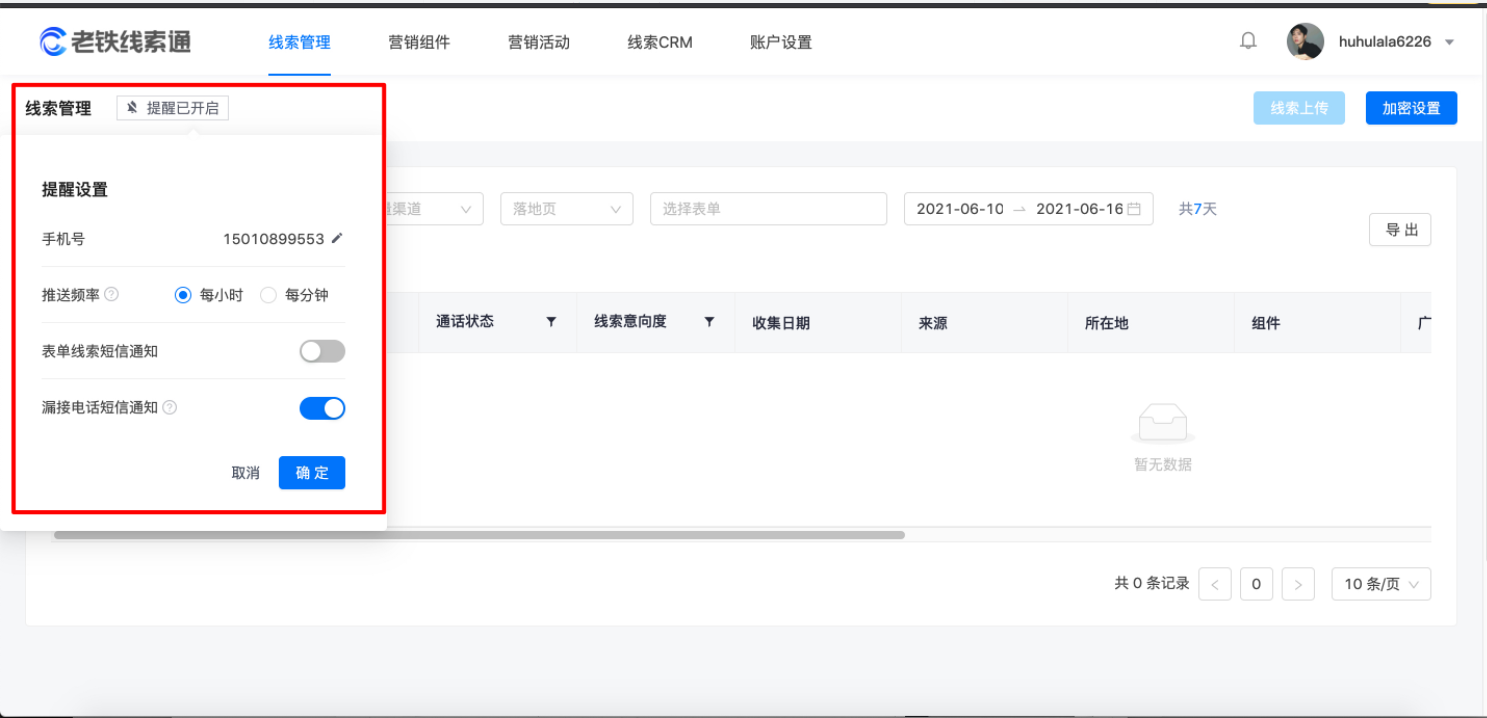This screenshot has height=718, width=1487.
Task: Click the 导出 export button
Action: coord(1400,229)
